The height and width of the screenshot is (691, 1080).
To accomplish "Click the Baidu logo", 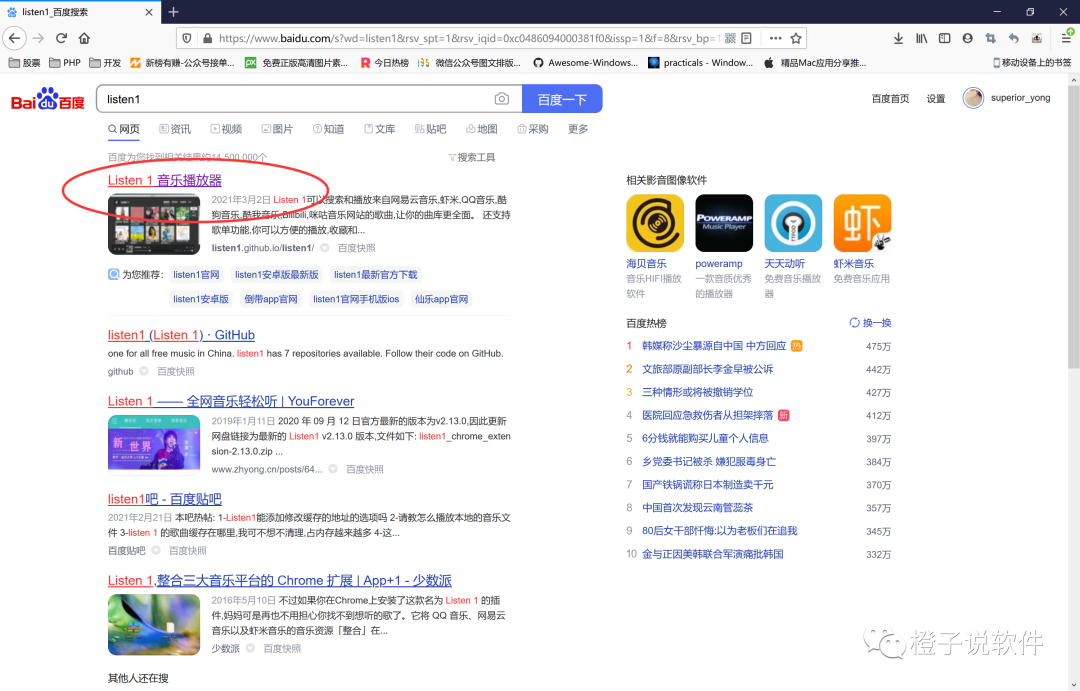I will 48,99.
